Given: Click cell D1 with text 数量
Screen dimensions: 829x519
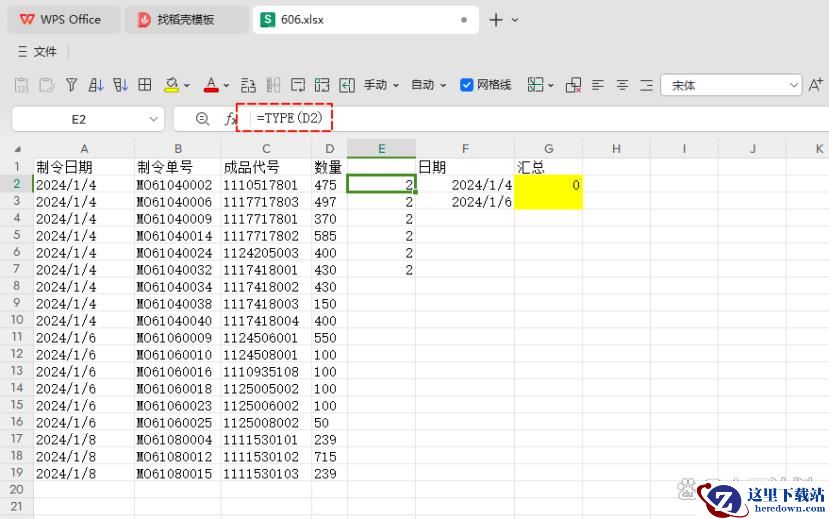Looking at the screenshot, I should [x=329, y=167].
